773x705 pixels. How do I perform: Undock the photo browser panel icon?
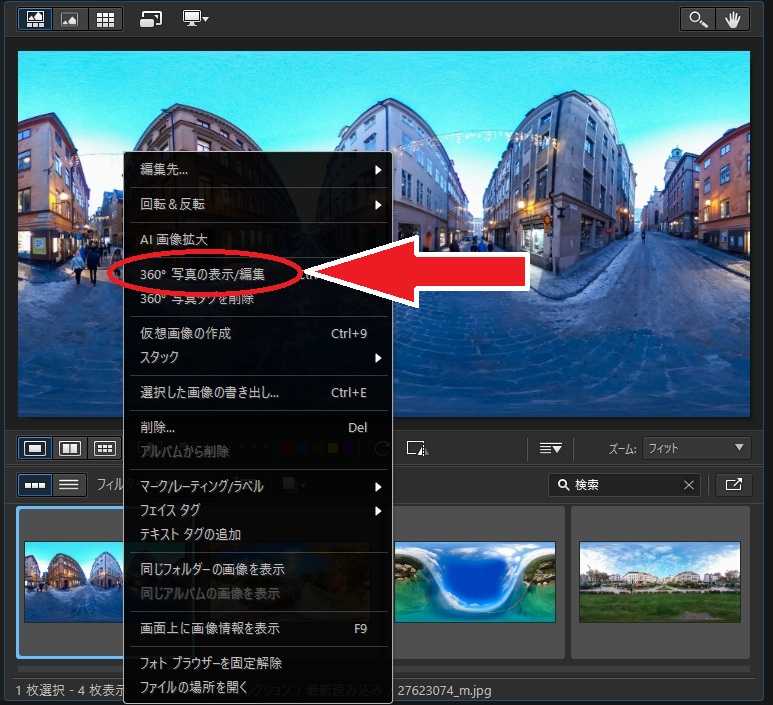tap(734, 485)
